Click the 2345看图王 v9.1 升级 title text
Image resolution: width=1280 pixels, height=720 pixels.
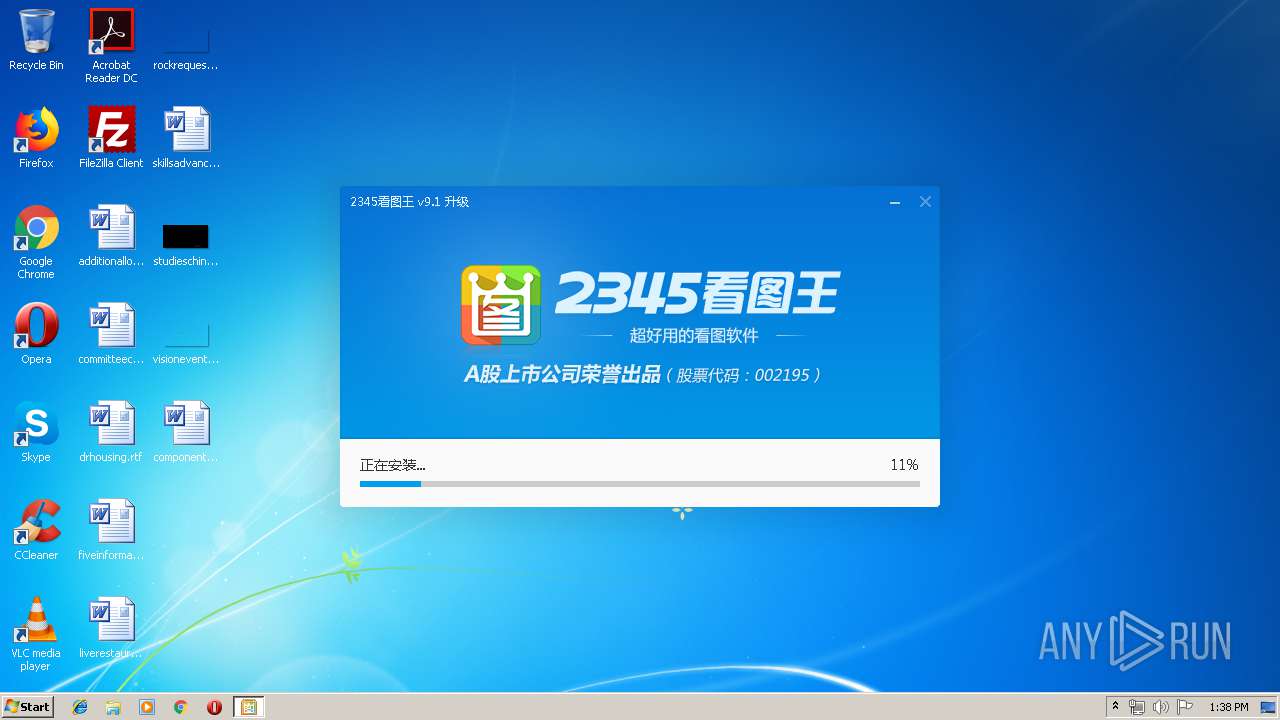(x=409, y=201)
